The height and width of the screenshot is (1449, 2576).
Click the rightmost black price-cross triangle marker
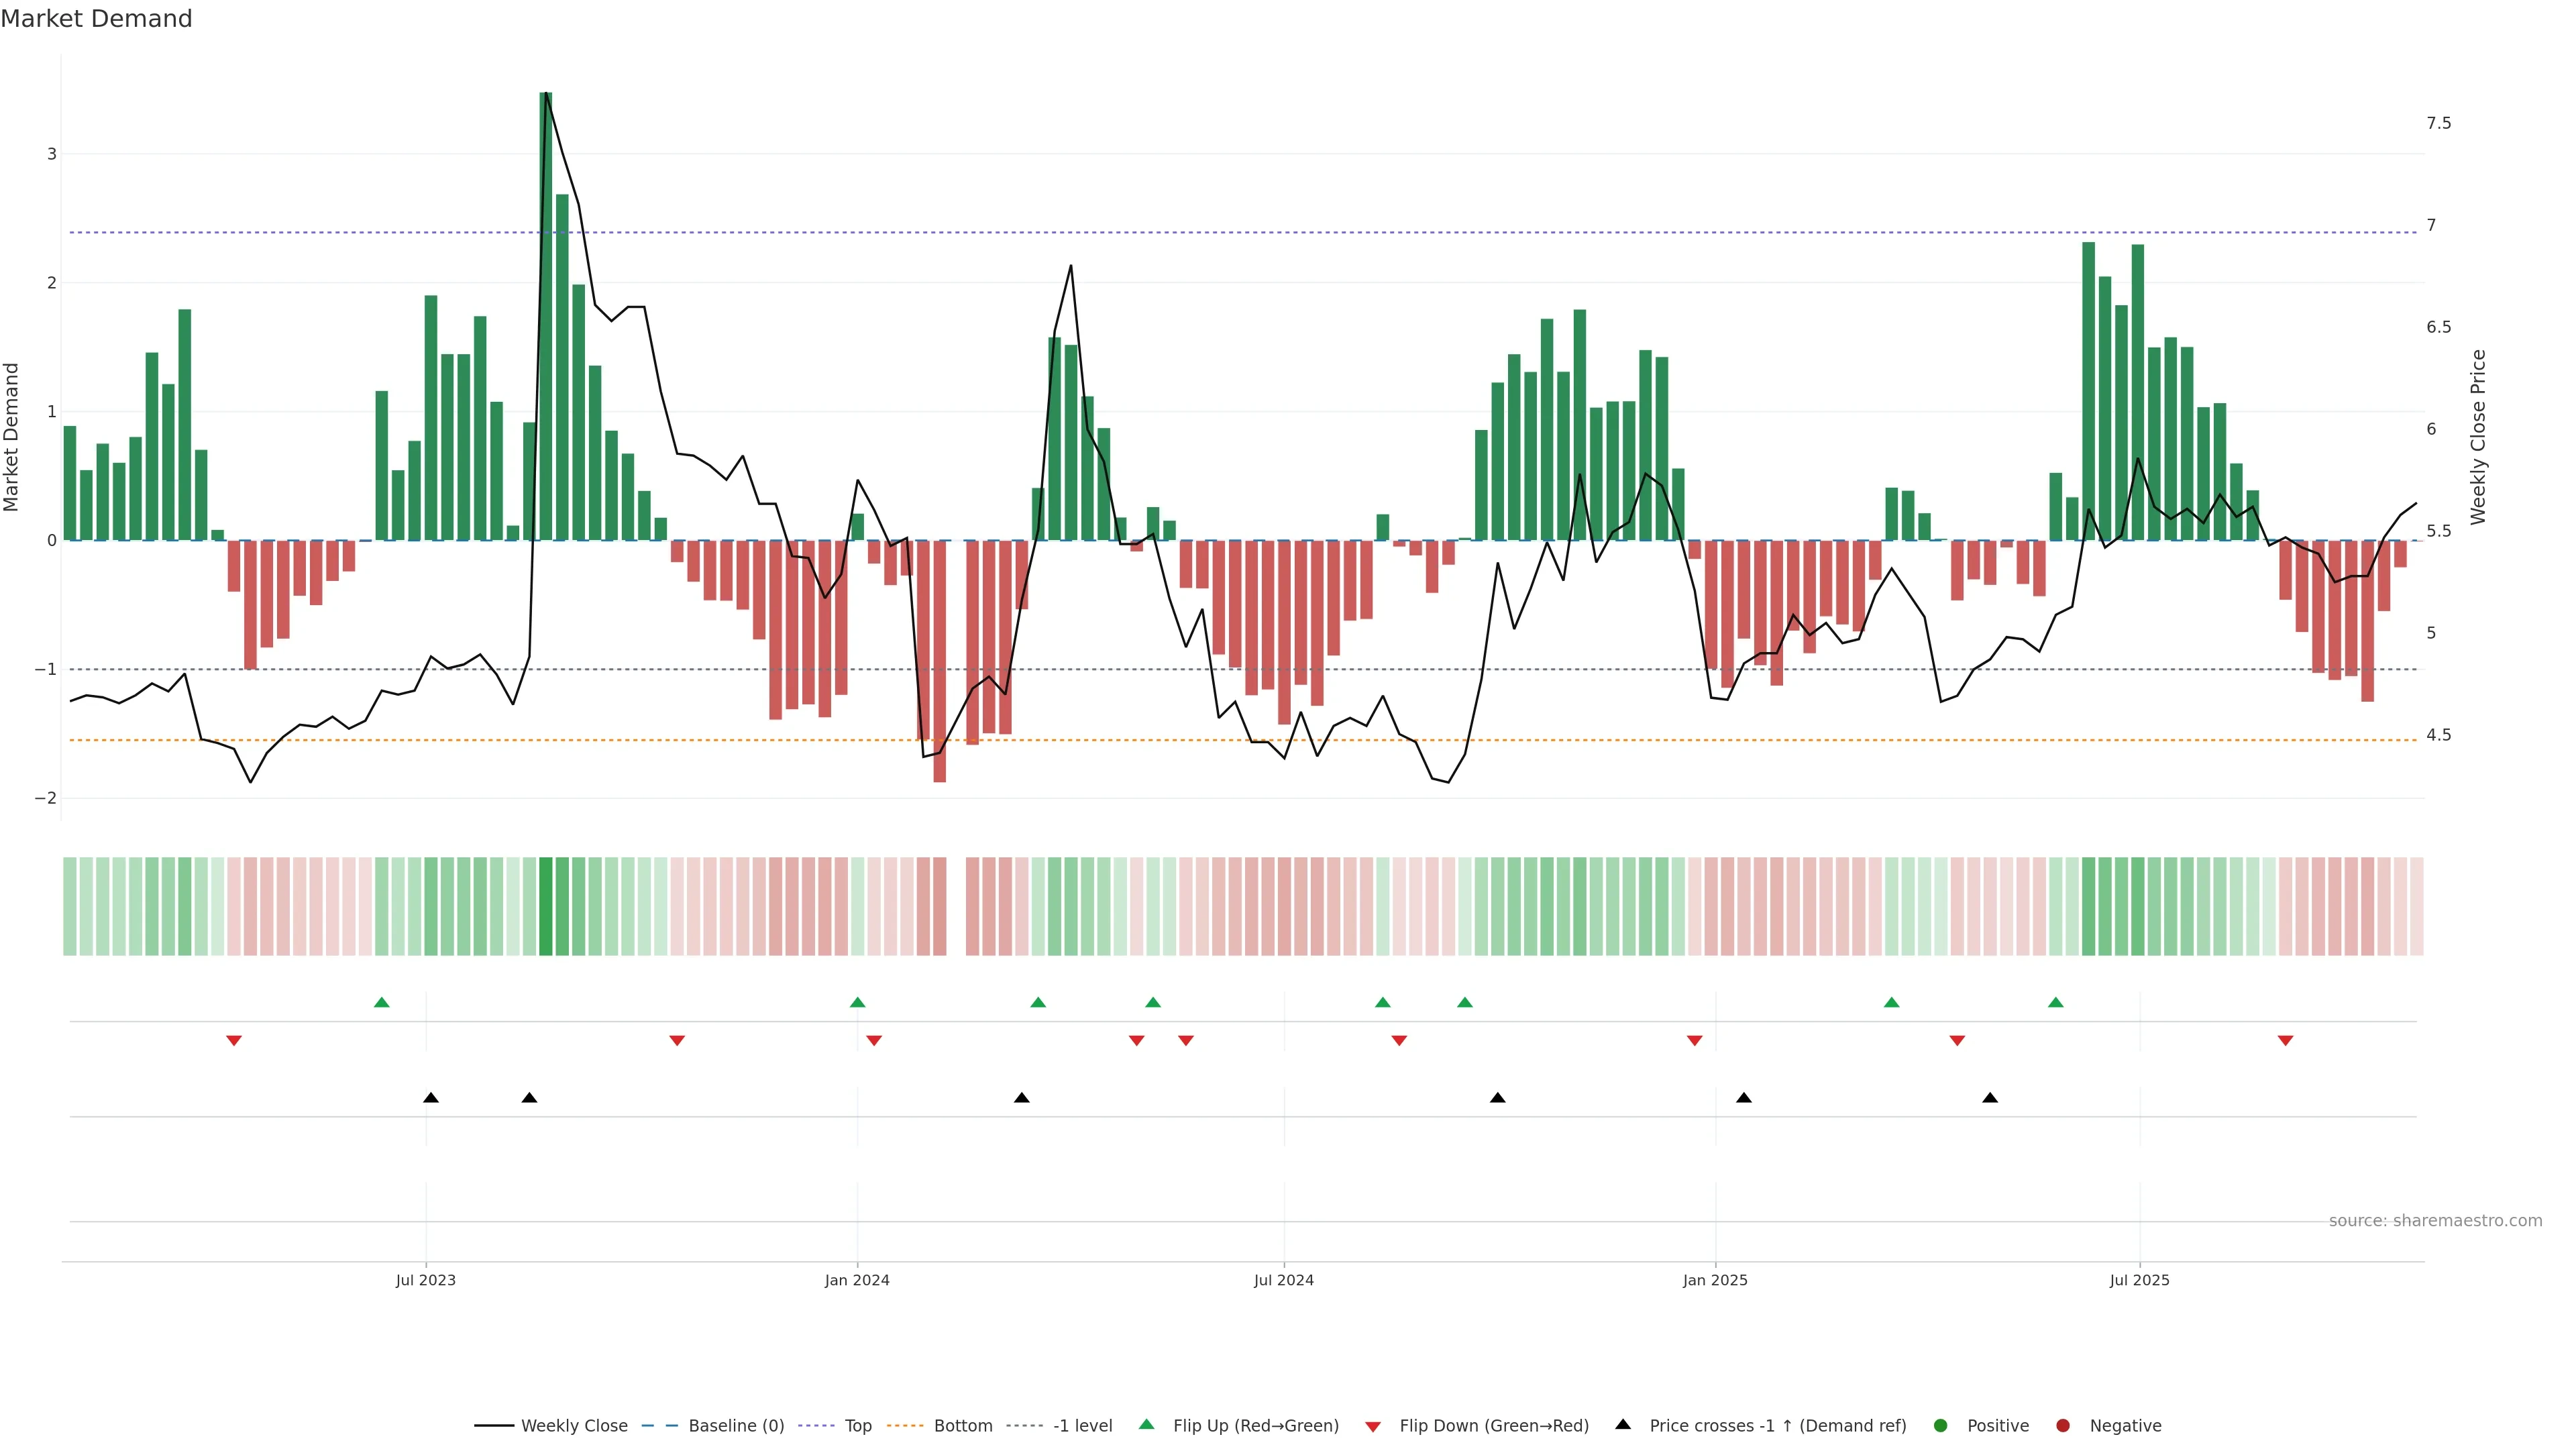1990,1098
